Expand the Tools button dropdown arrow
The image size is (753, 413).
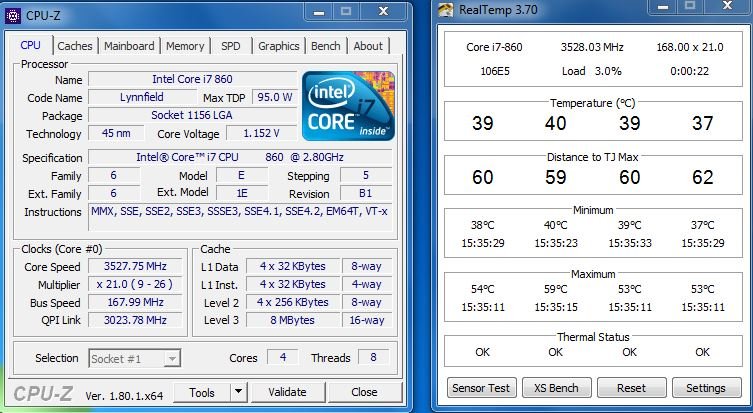point(239,392)
